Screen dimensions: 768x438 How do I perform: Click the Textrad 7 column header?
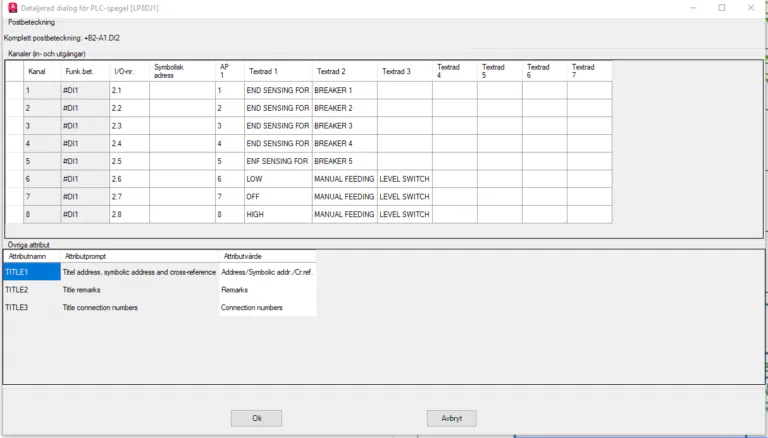pyautogui.click(x=589, y=71)
